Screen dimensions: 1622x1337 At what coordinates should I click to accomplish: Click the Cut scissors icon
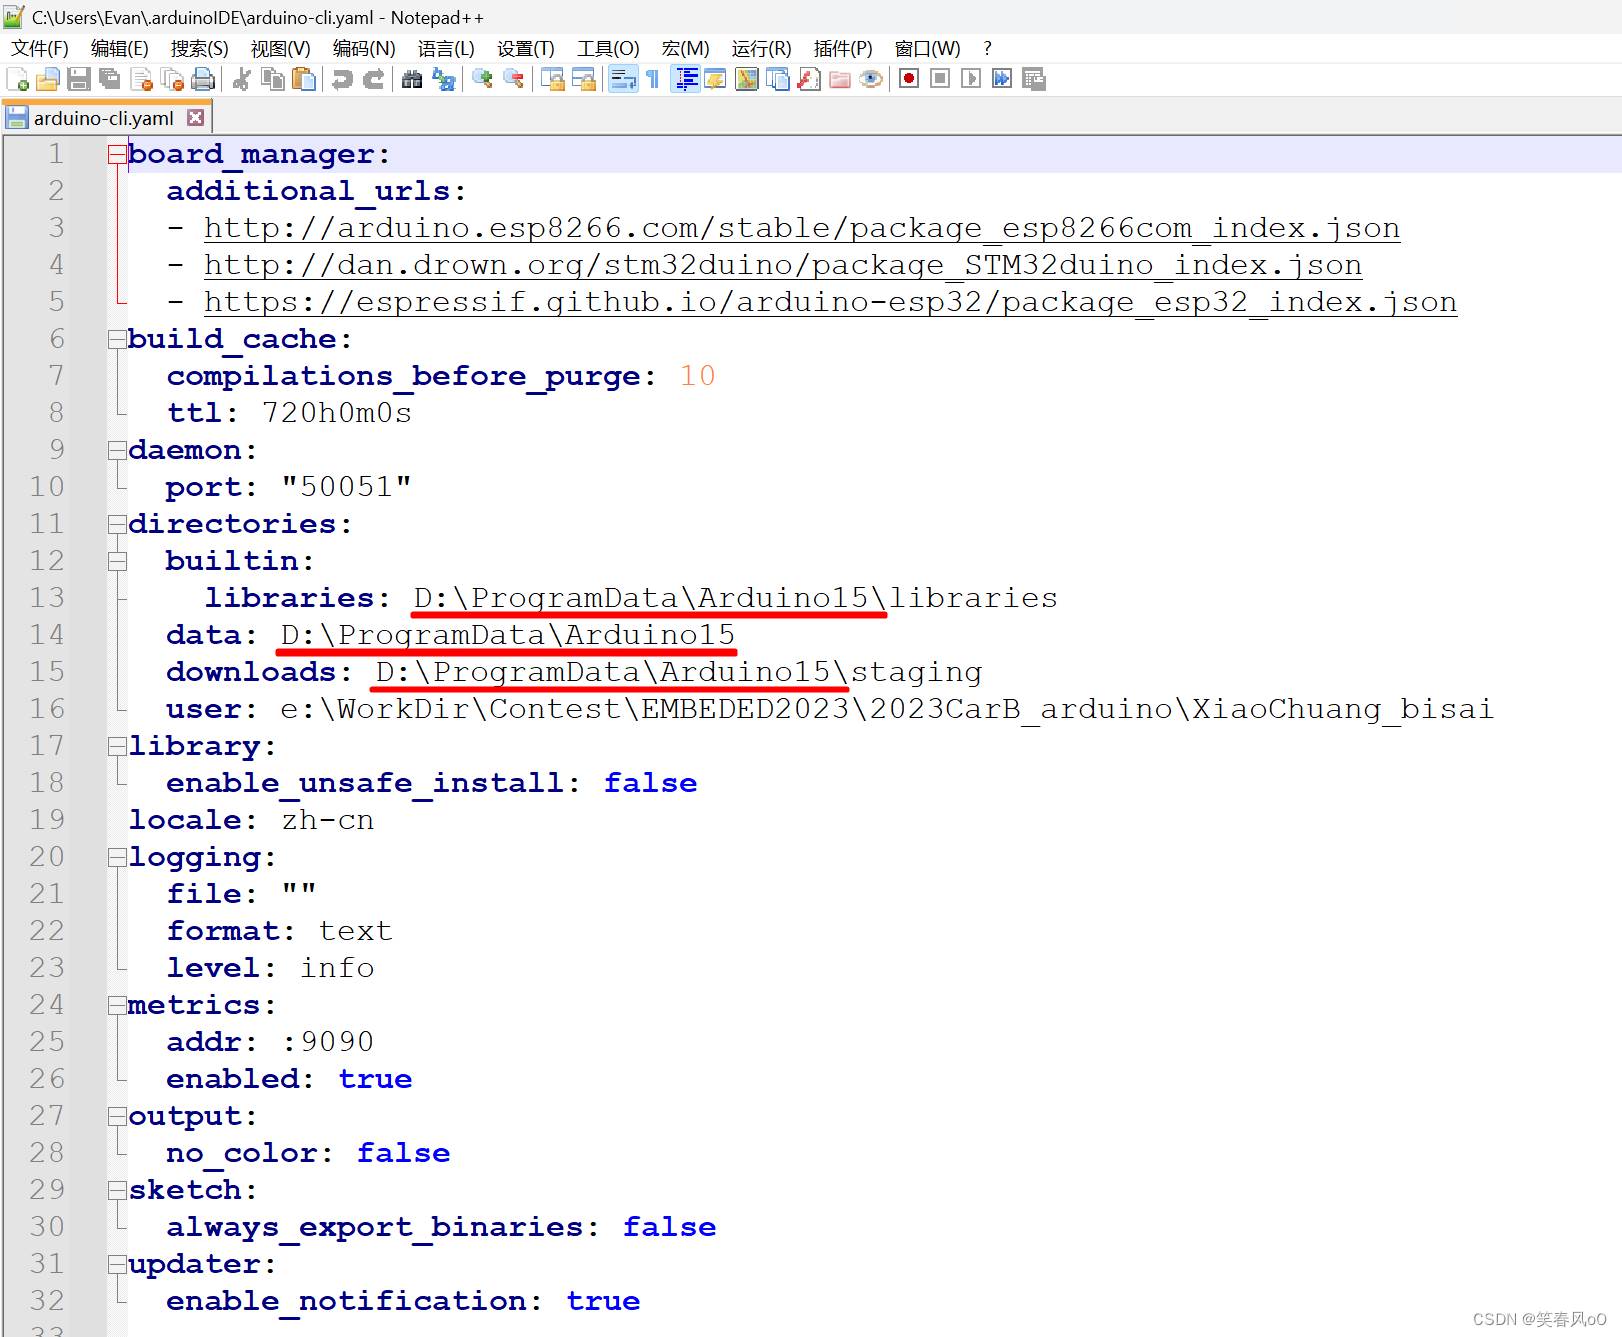(x=241, y=79)
